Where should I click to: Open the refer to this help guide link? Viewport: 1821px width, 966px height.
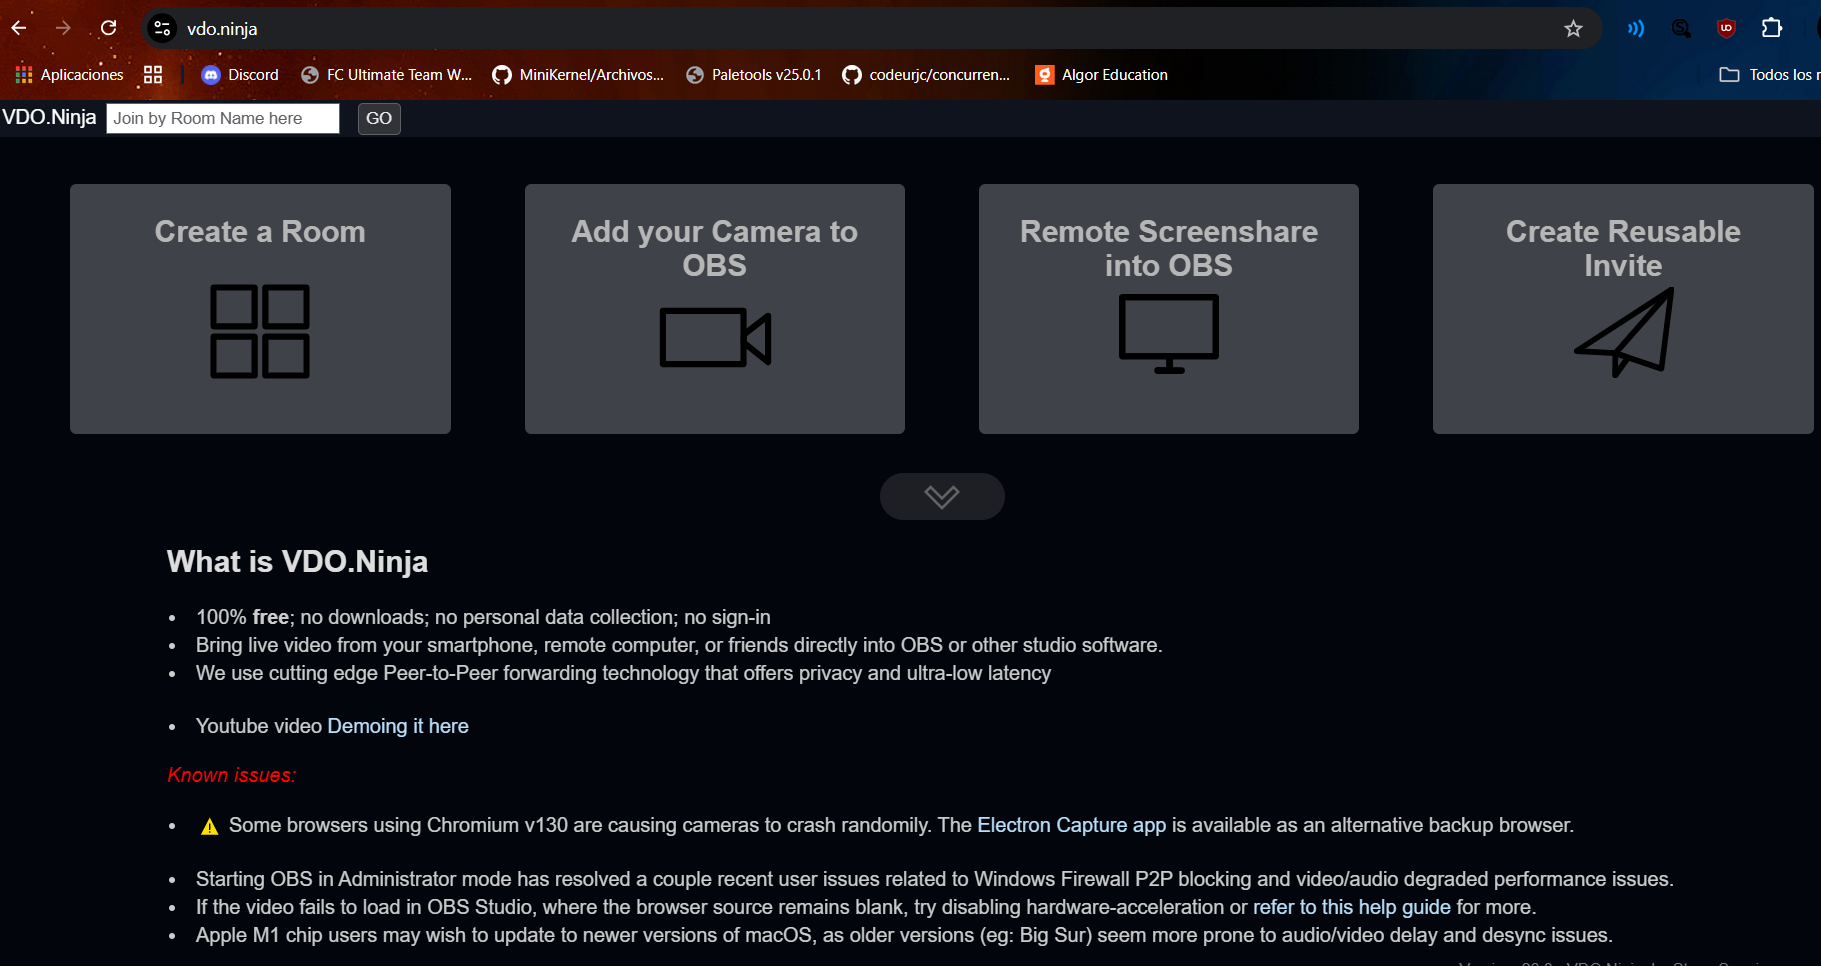1352,907
